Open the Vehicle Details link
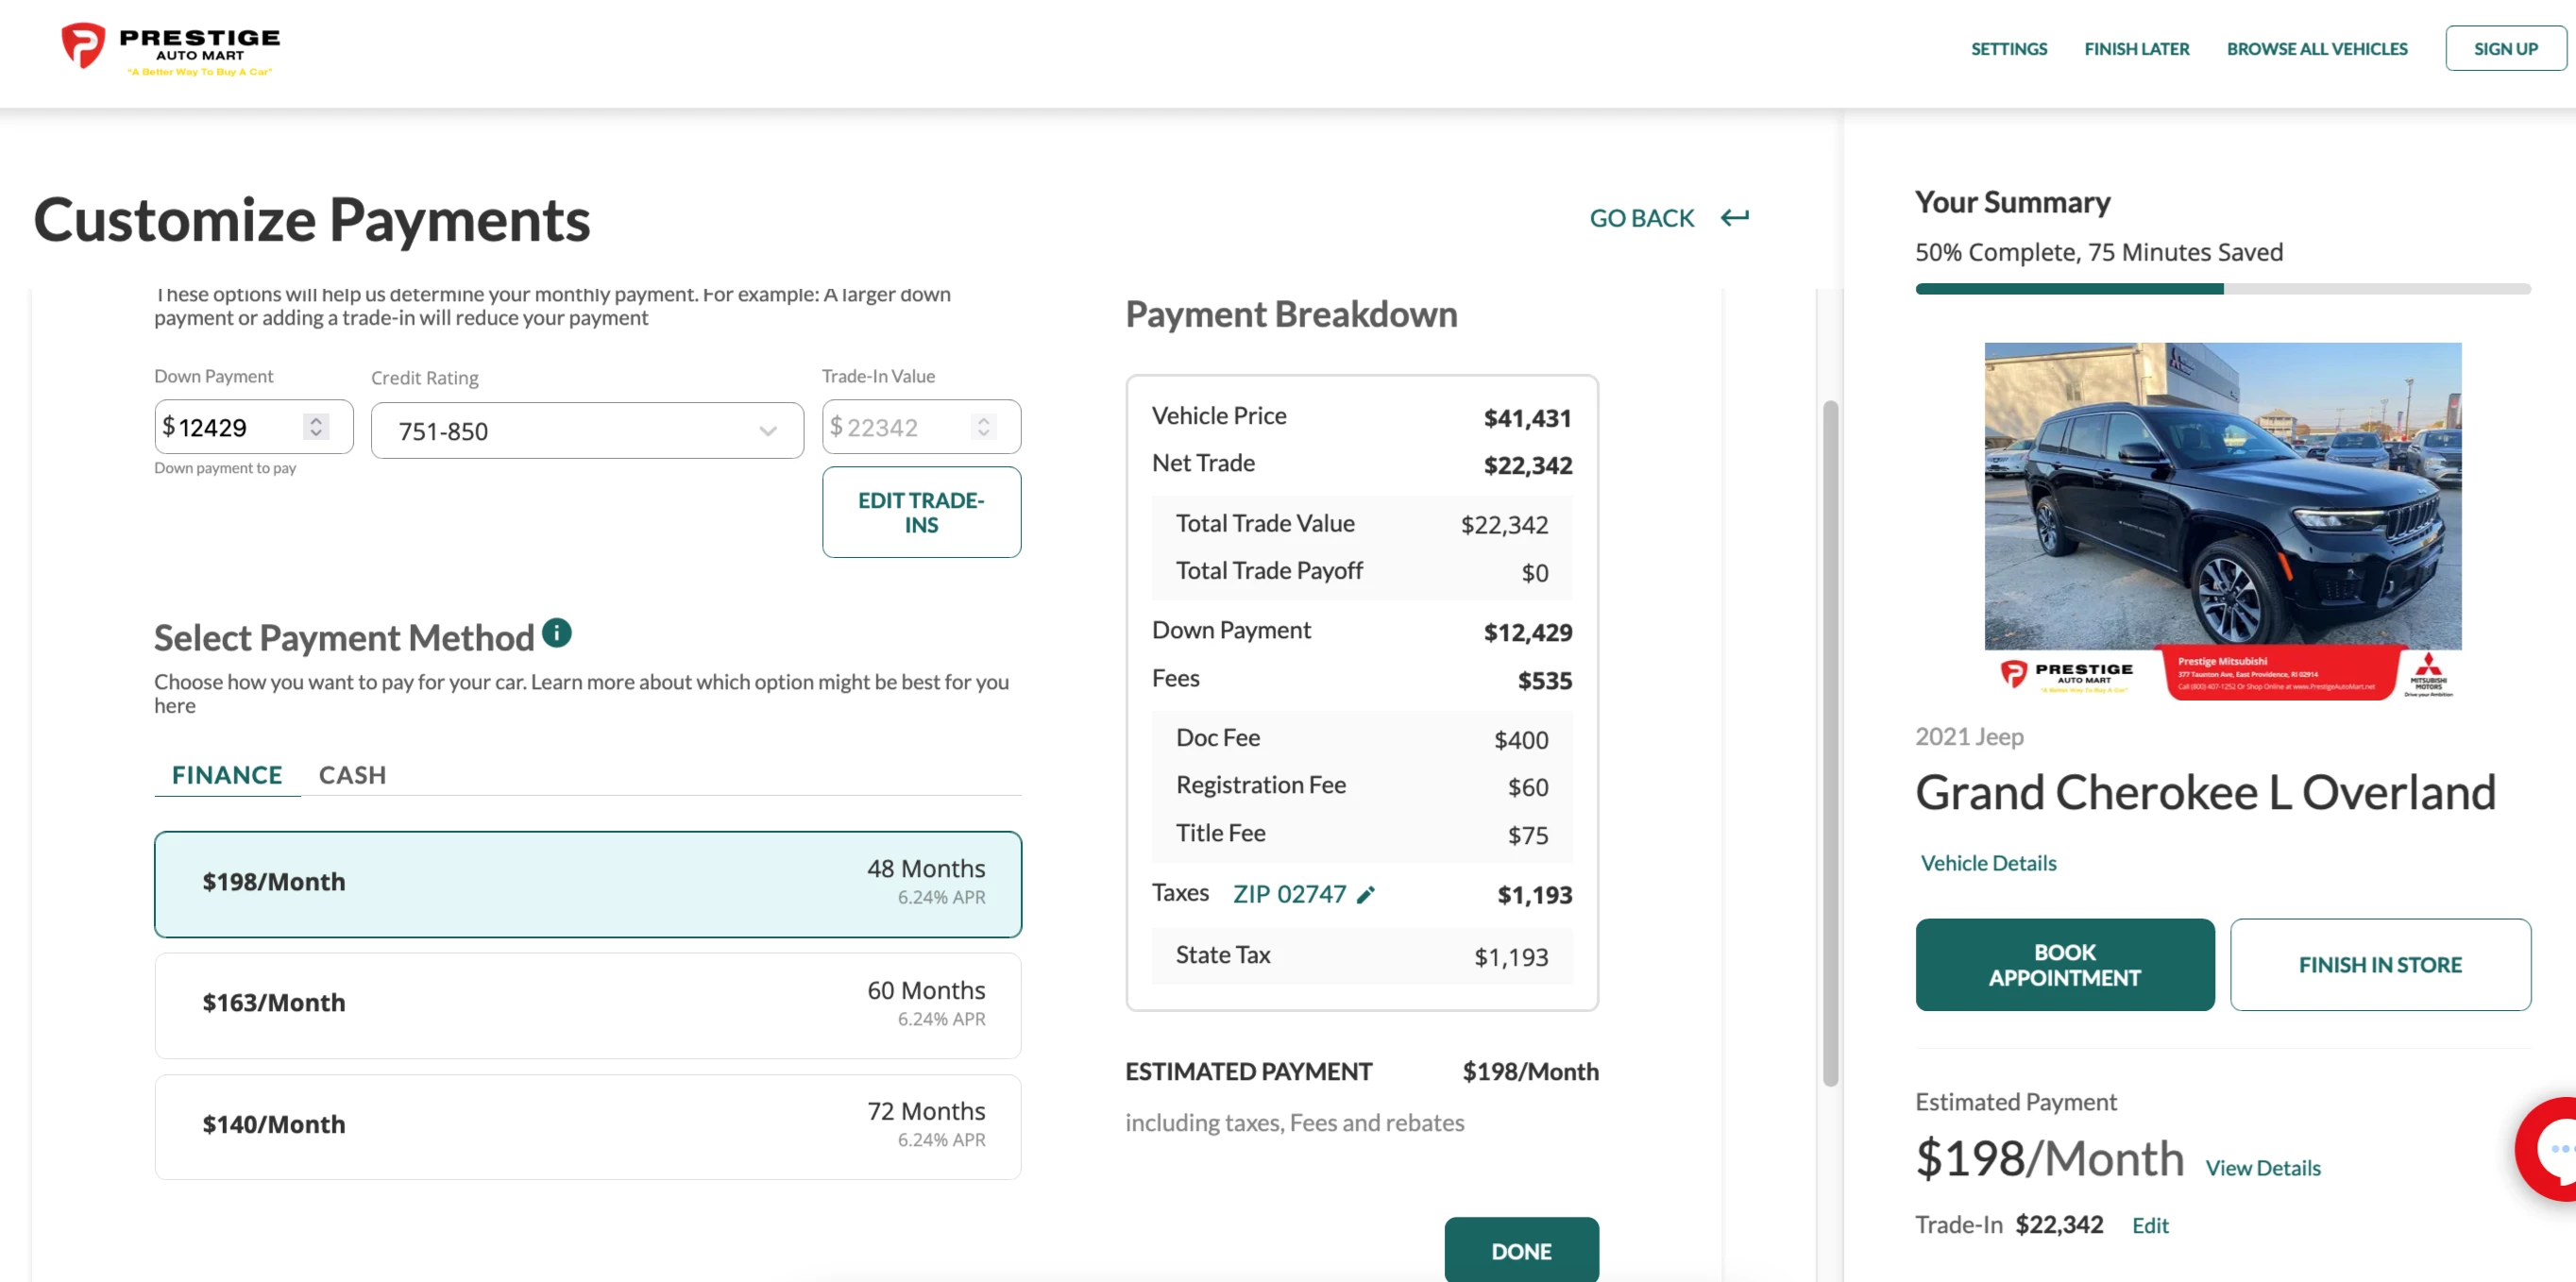Image resolution: width=2576 pixels, height=1282 pixels. [1988, 863]
